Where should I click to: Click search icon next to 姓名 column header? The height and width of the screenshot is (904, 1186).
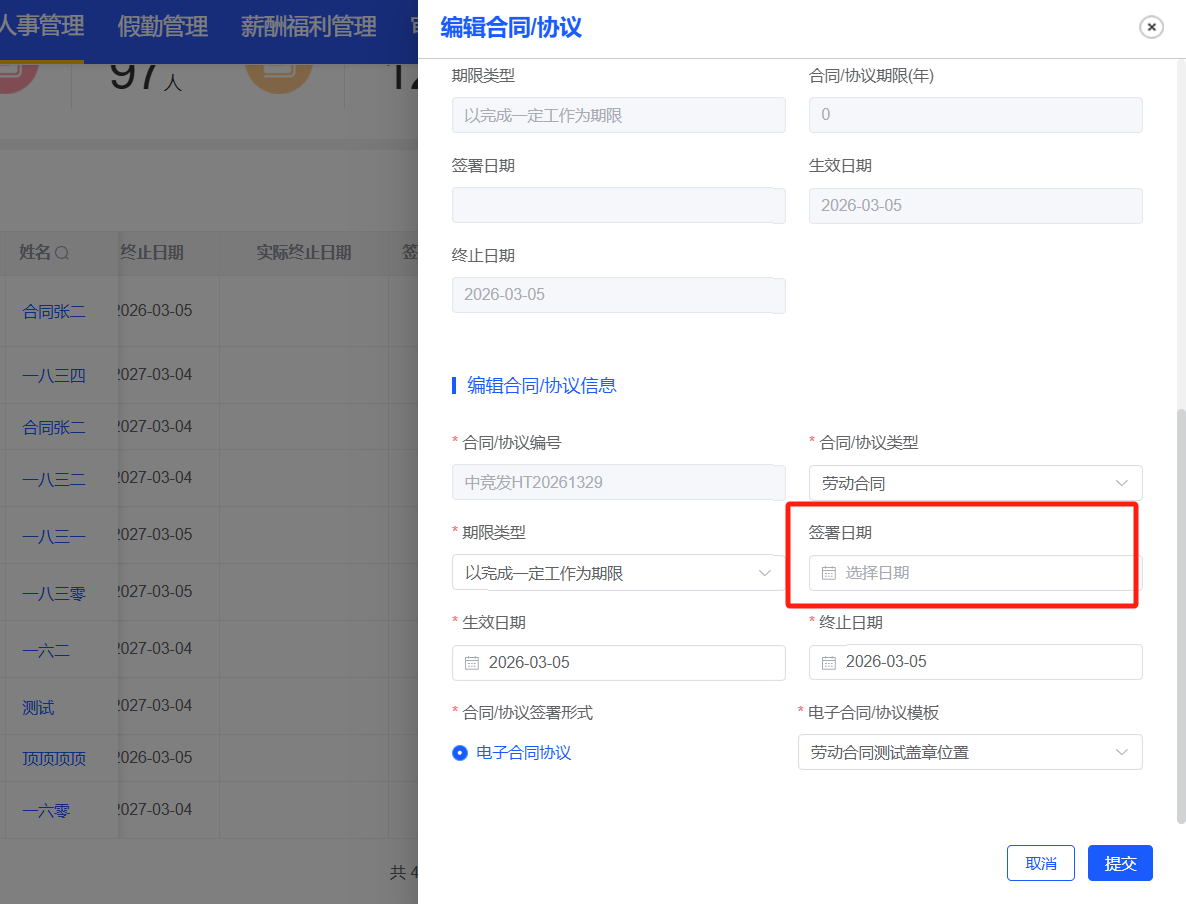(x=62, y=253)
